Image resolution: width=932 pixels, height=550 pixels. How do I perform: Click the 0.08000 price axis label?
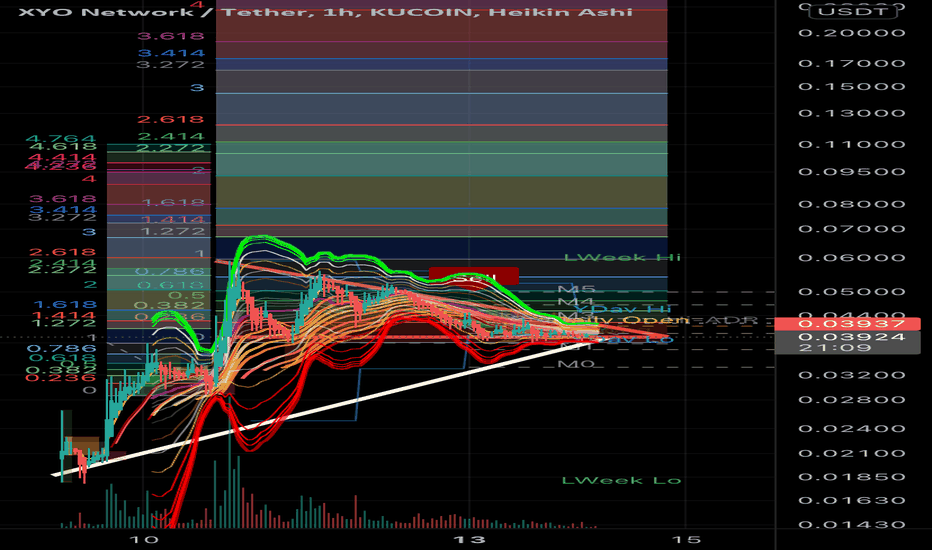[852, 205]
